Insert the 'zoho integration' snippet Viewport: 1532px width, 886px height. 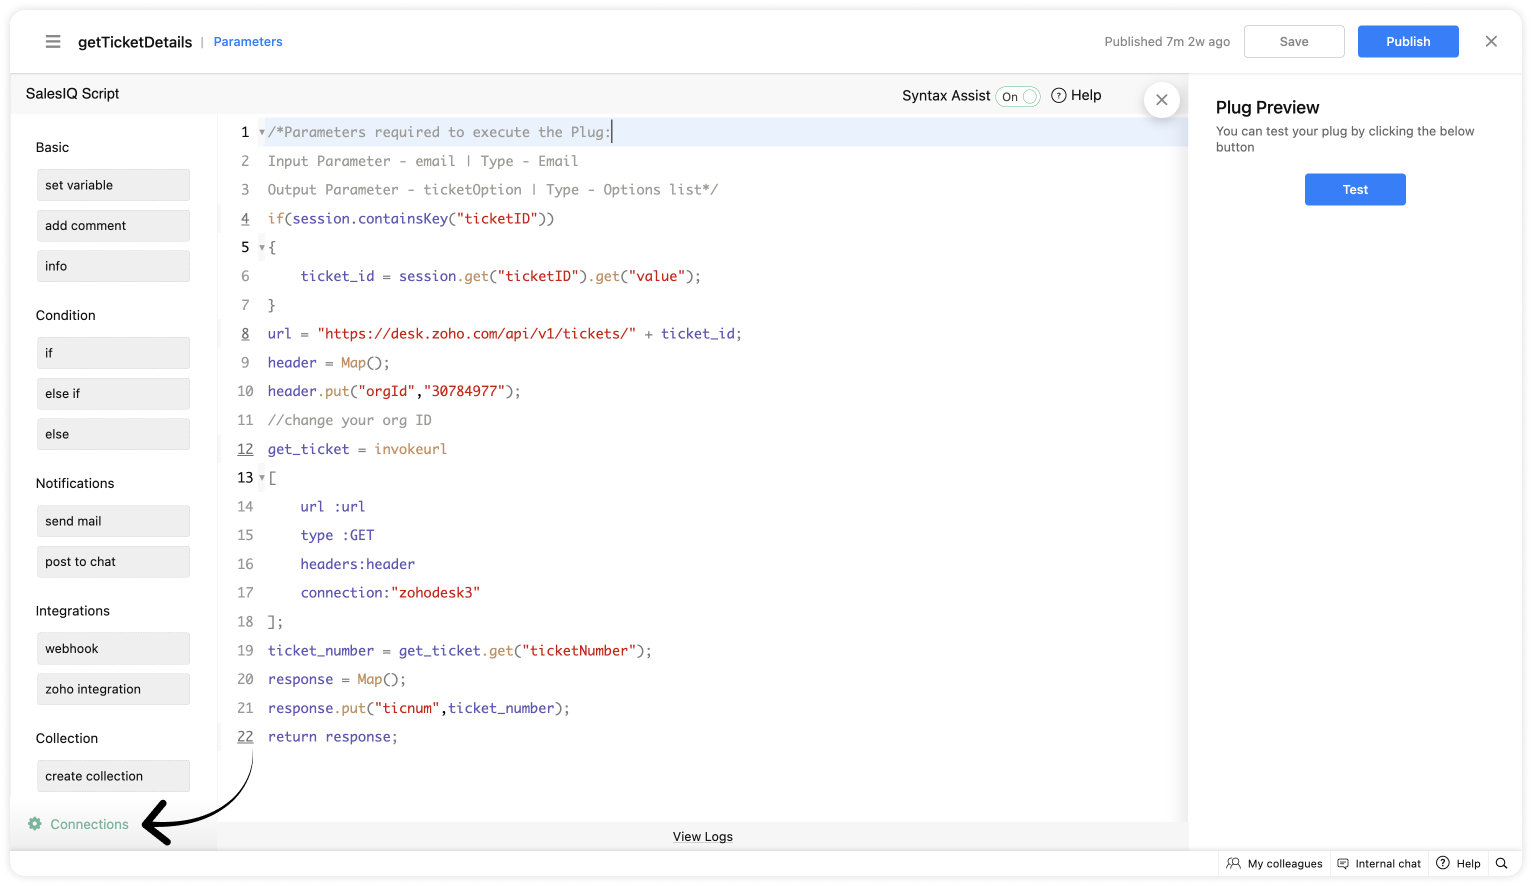coord(113,689)
